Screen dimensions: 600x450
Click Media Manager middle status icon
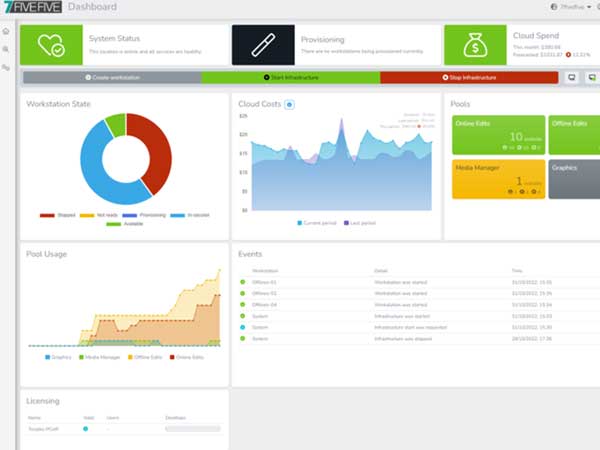pos(522,191)
